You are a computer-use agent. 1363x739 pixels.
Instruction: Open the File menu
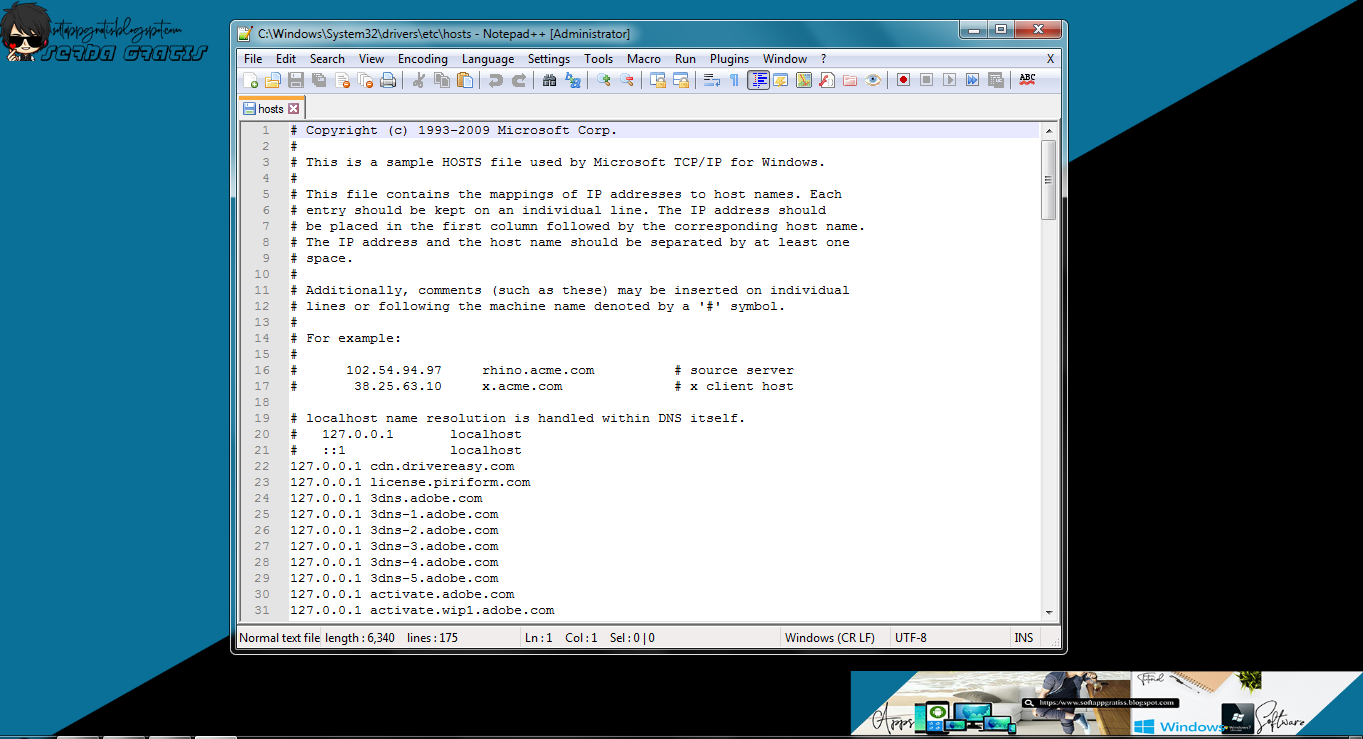tap(253, 59)
